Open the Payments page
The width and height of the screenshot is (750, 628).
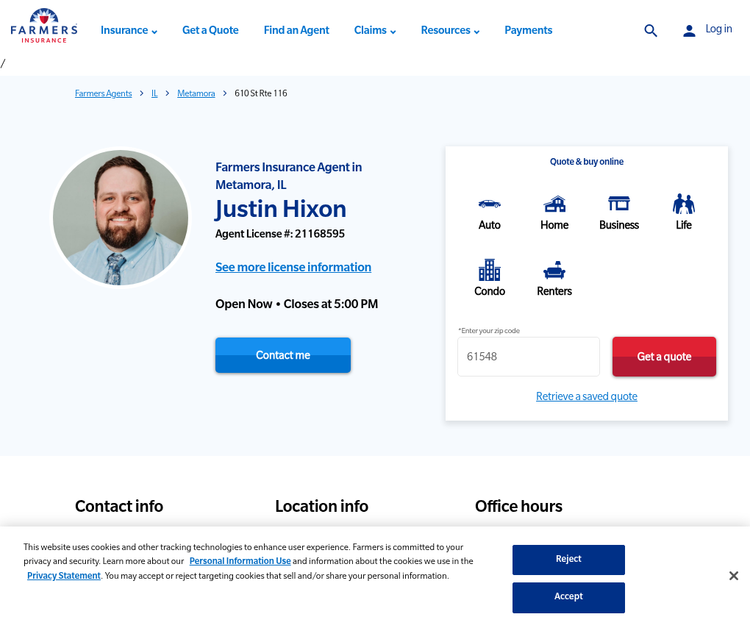(528, 31)
